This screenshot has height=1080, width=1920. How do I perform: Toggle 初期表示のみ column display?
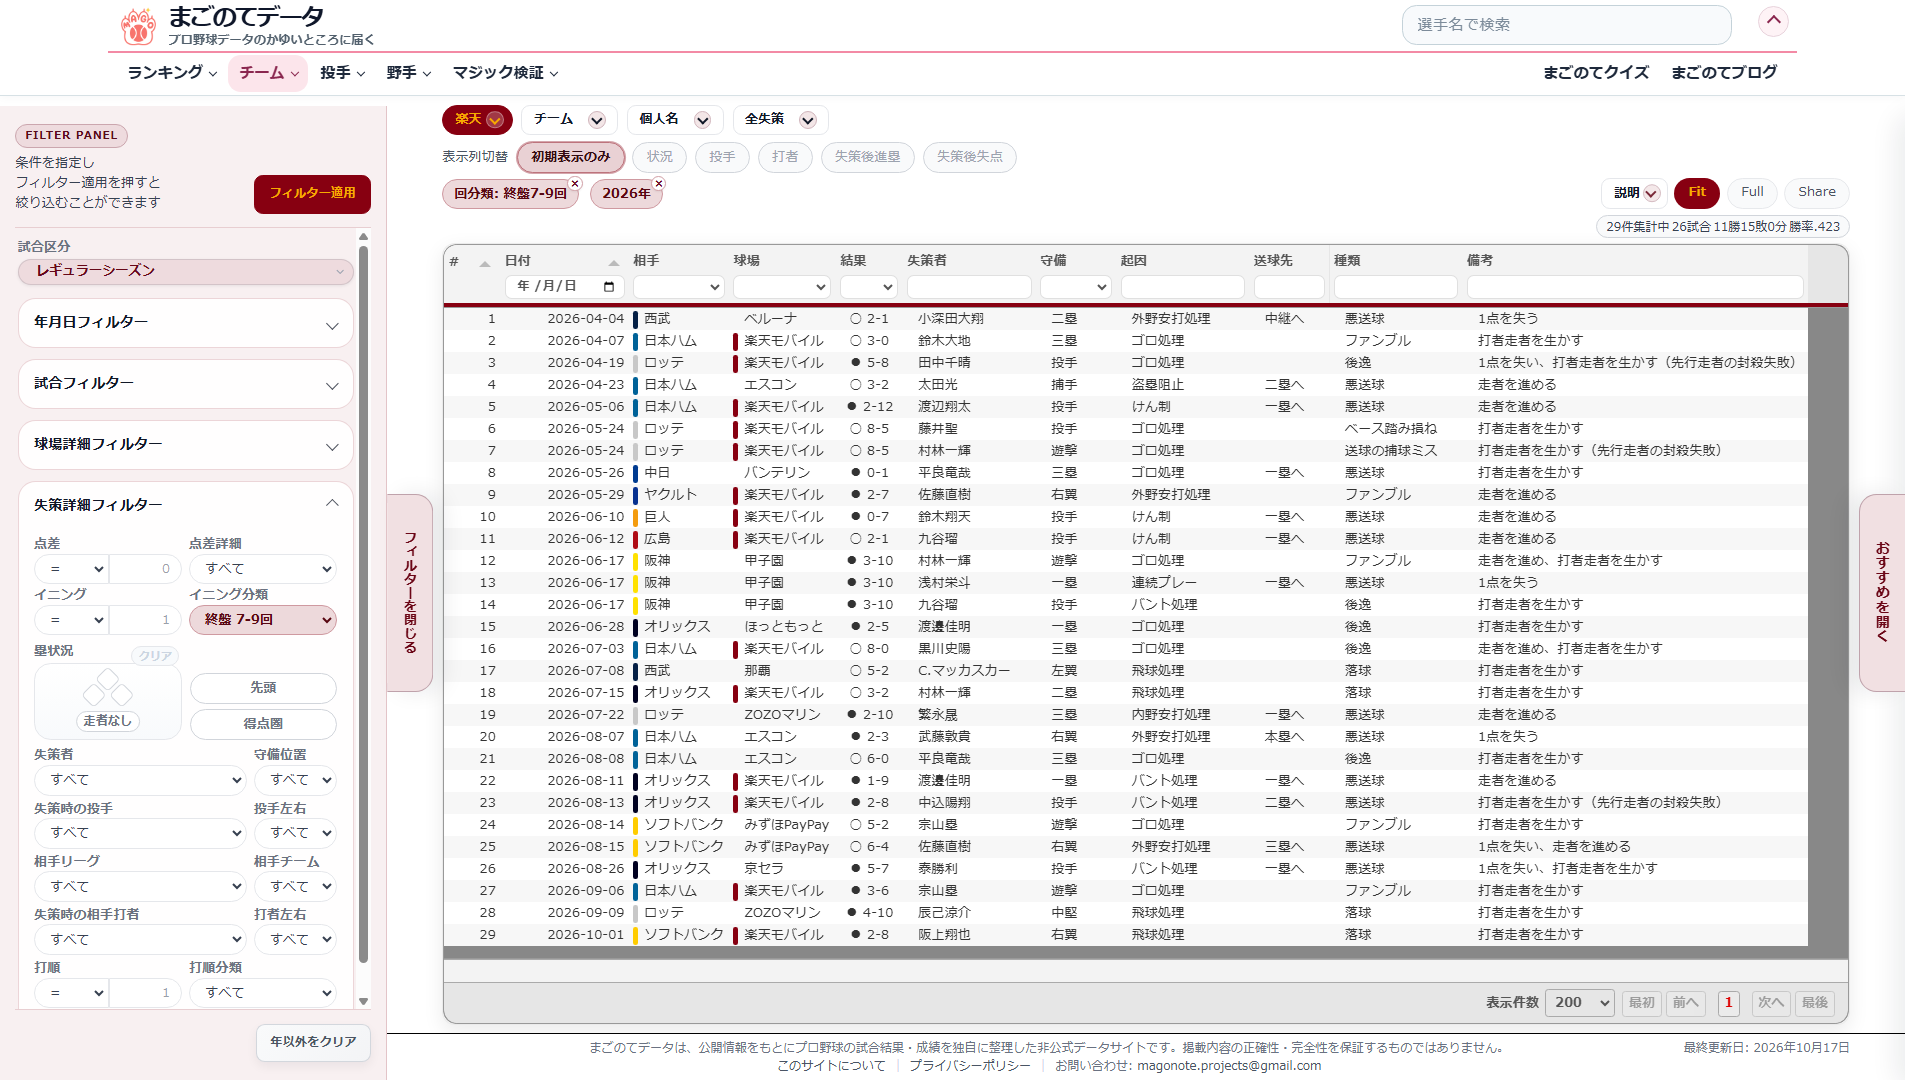click(x=571, y=157)
